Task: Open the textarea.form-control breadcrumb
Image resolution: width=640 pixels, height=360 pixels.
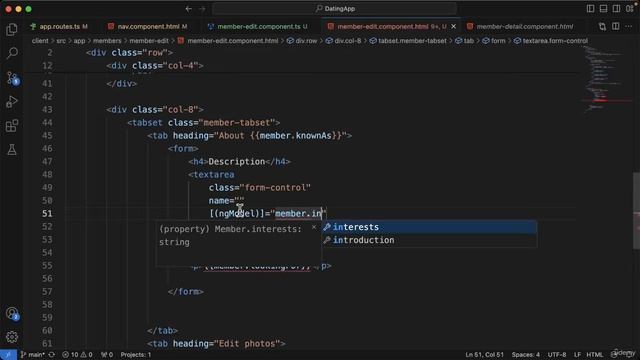Action: coord(551,41)
